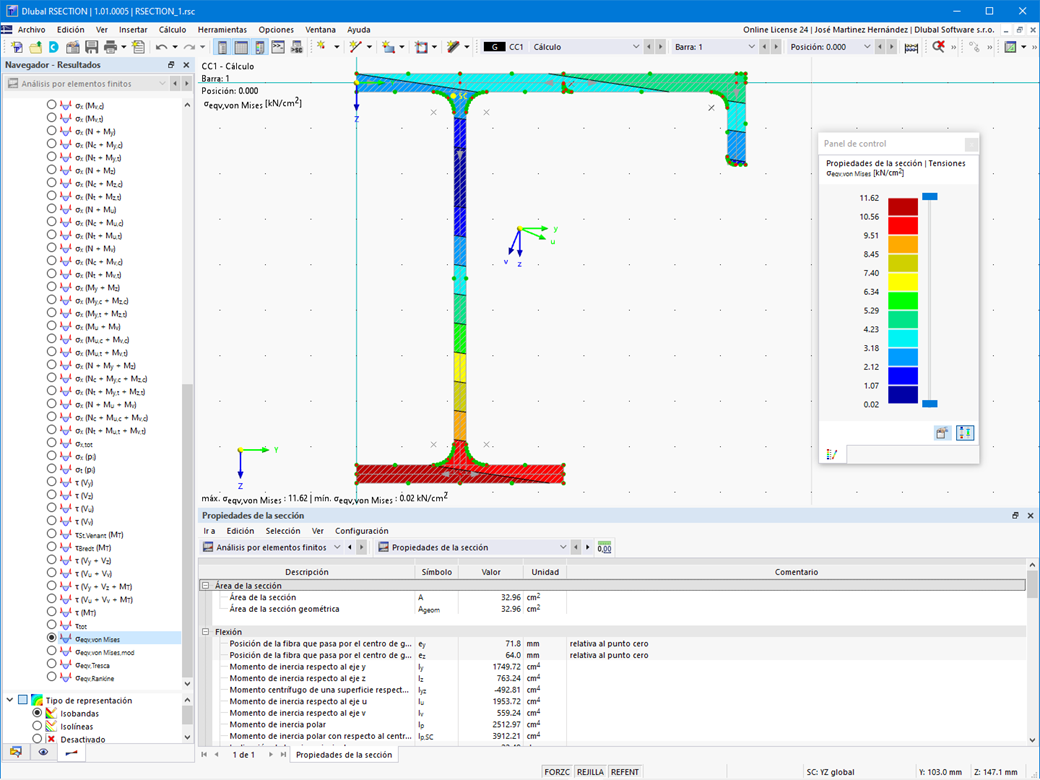Select the σeqv,von Mises,mod radio button
The height and width of the screenshot is (780, 1040).
coord(52,651)
